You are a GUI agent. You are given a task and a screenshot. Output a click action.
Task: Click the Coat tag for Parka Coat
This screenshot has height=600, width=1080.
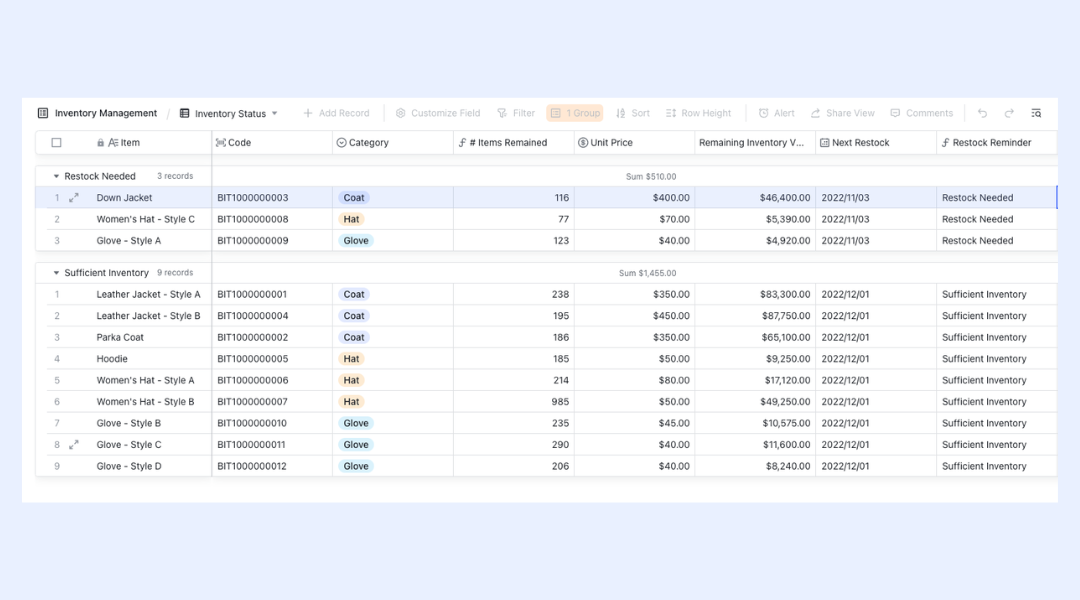click(x=354, y=338)
